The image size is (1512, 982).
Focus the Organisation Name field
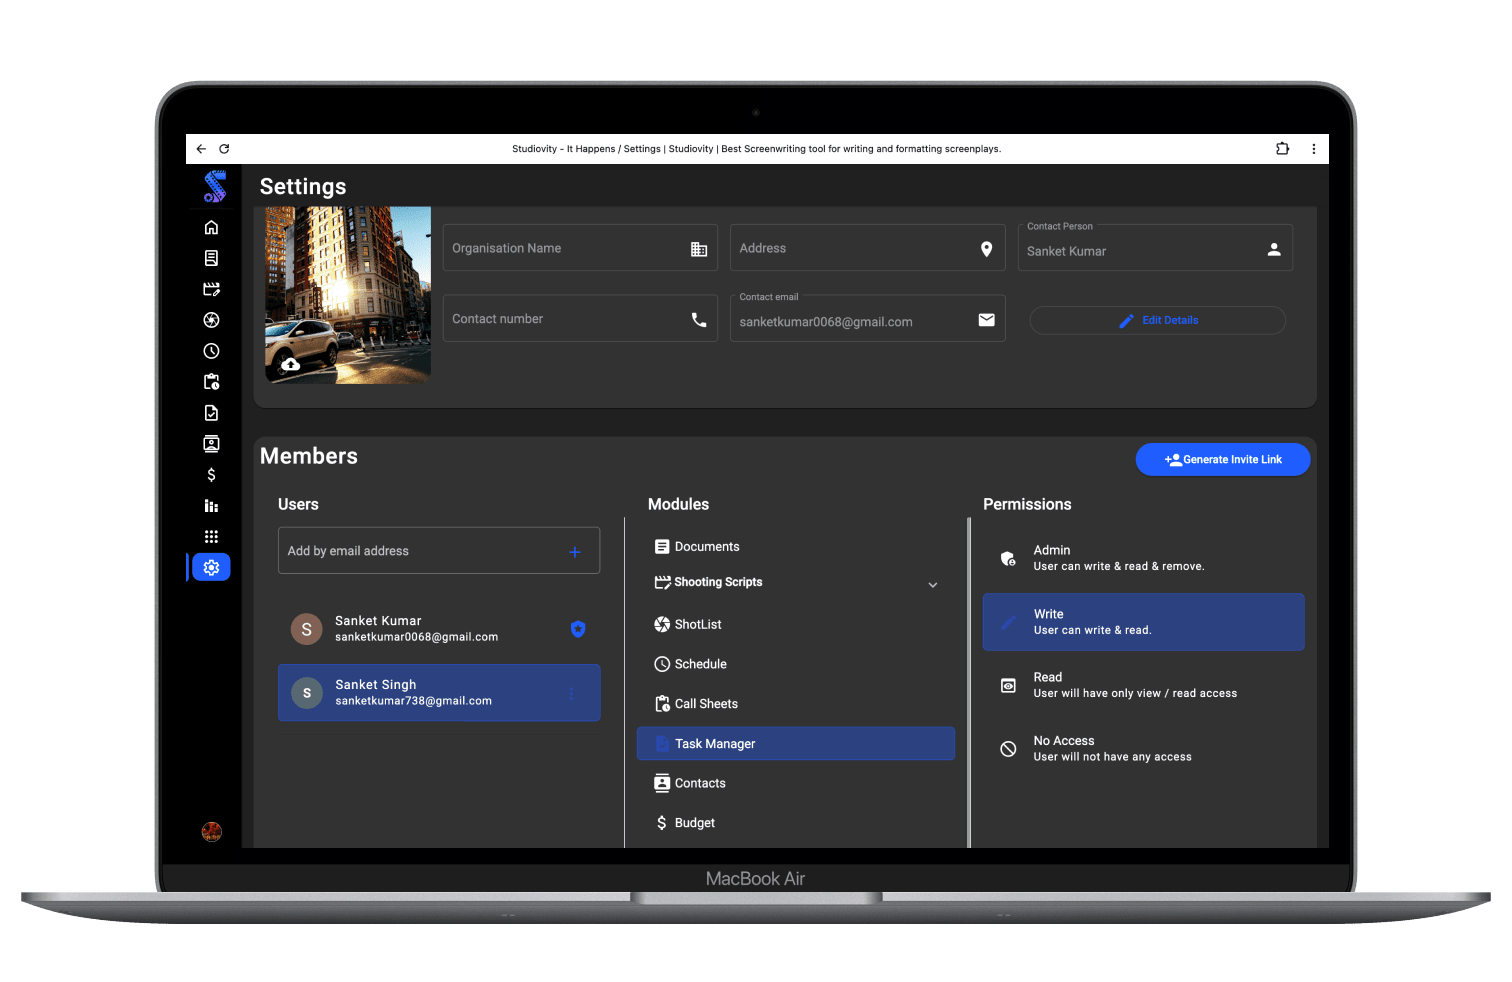580,248
